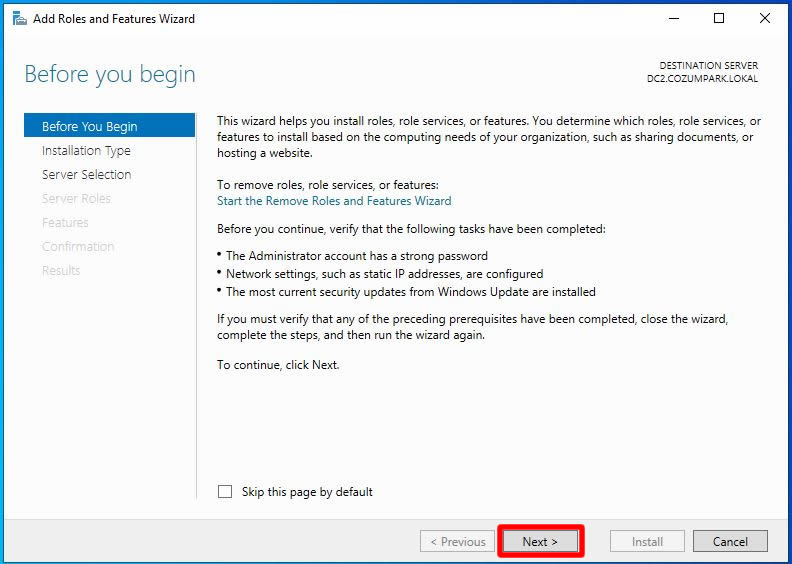Click the DESTINATION SERVER label
Image resolution: width=792 pixels, height=564 pixels.
coord(708,66)
